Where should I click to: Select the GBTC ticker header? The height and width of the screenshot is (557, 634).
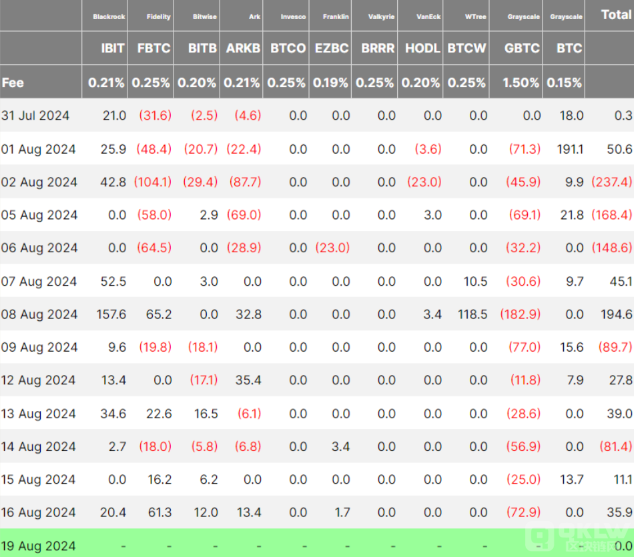click(x=523, y=47)
